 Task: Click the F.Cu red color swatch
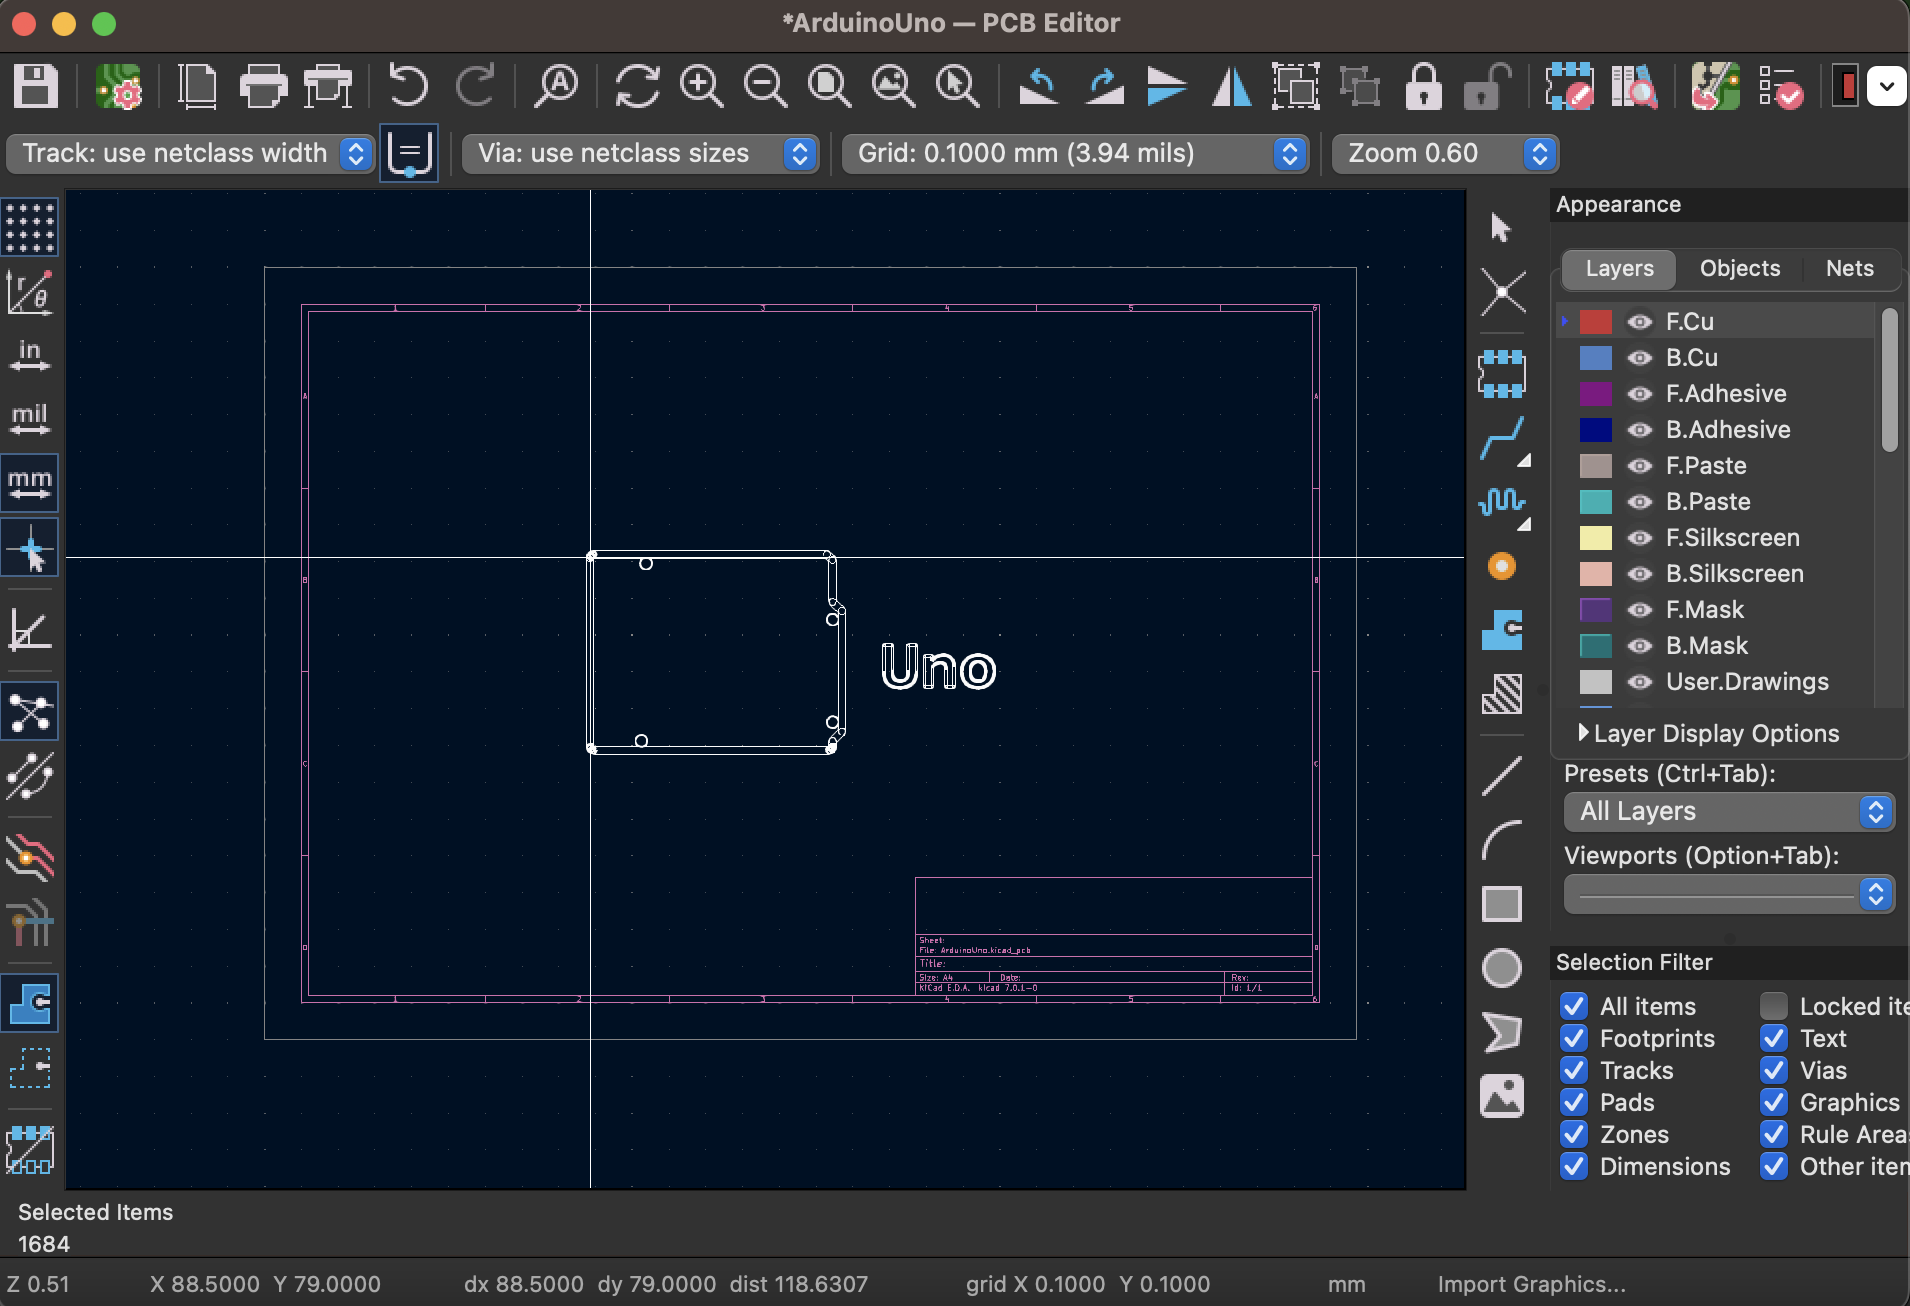click(1596, 322)
